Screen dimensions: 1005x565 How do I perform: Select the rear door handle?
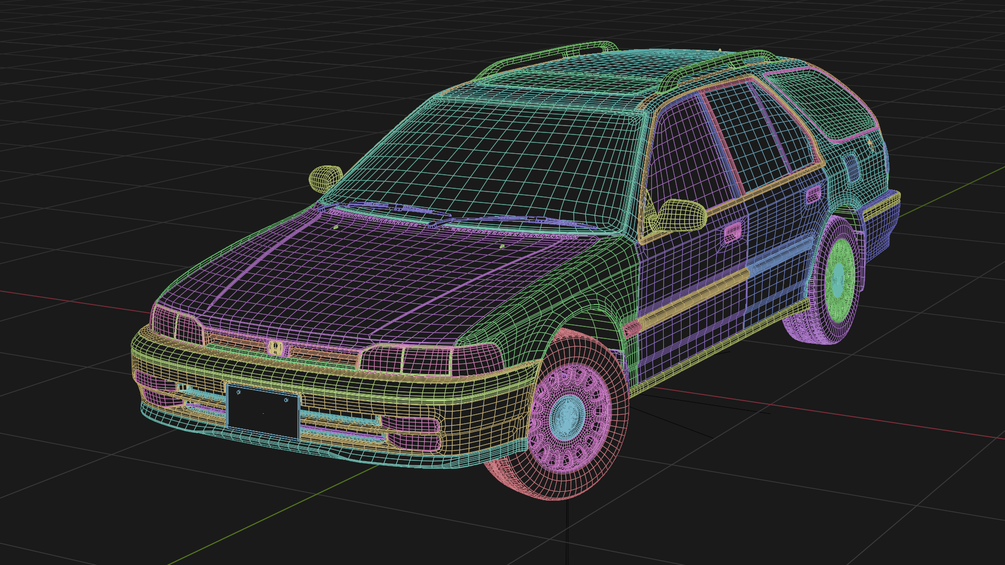tap(813, 194)
